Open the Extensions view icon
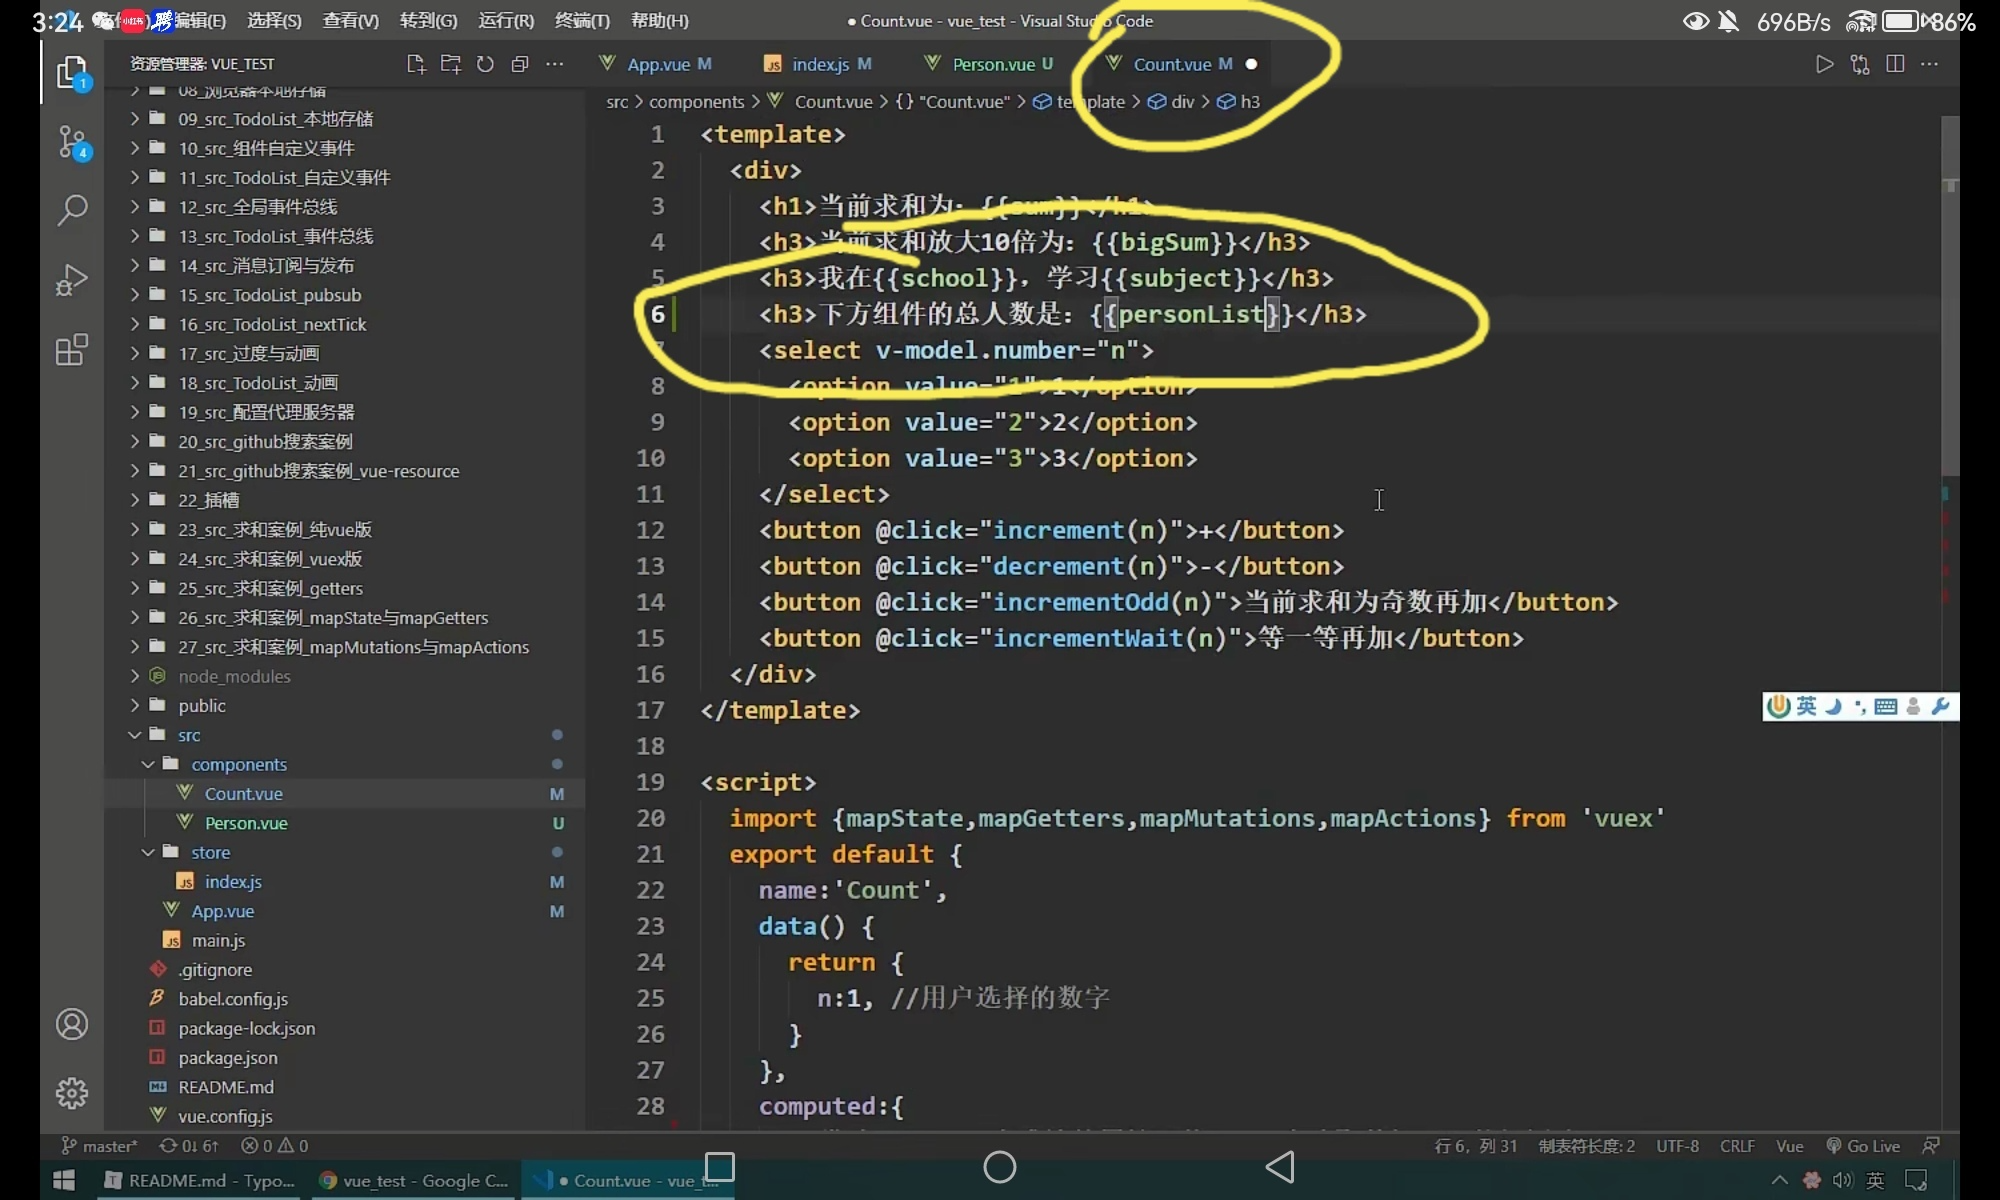 coord(72,350)
